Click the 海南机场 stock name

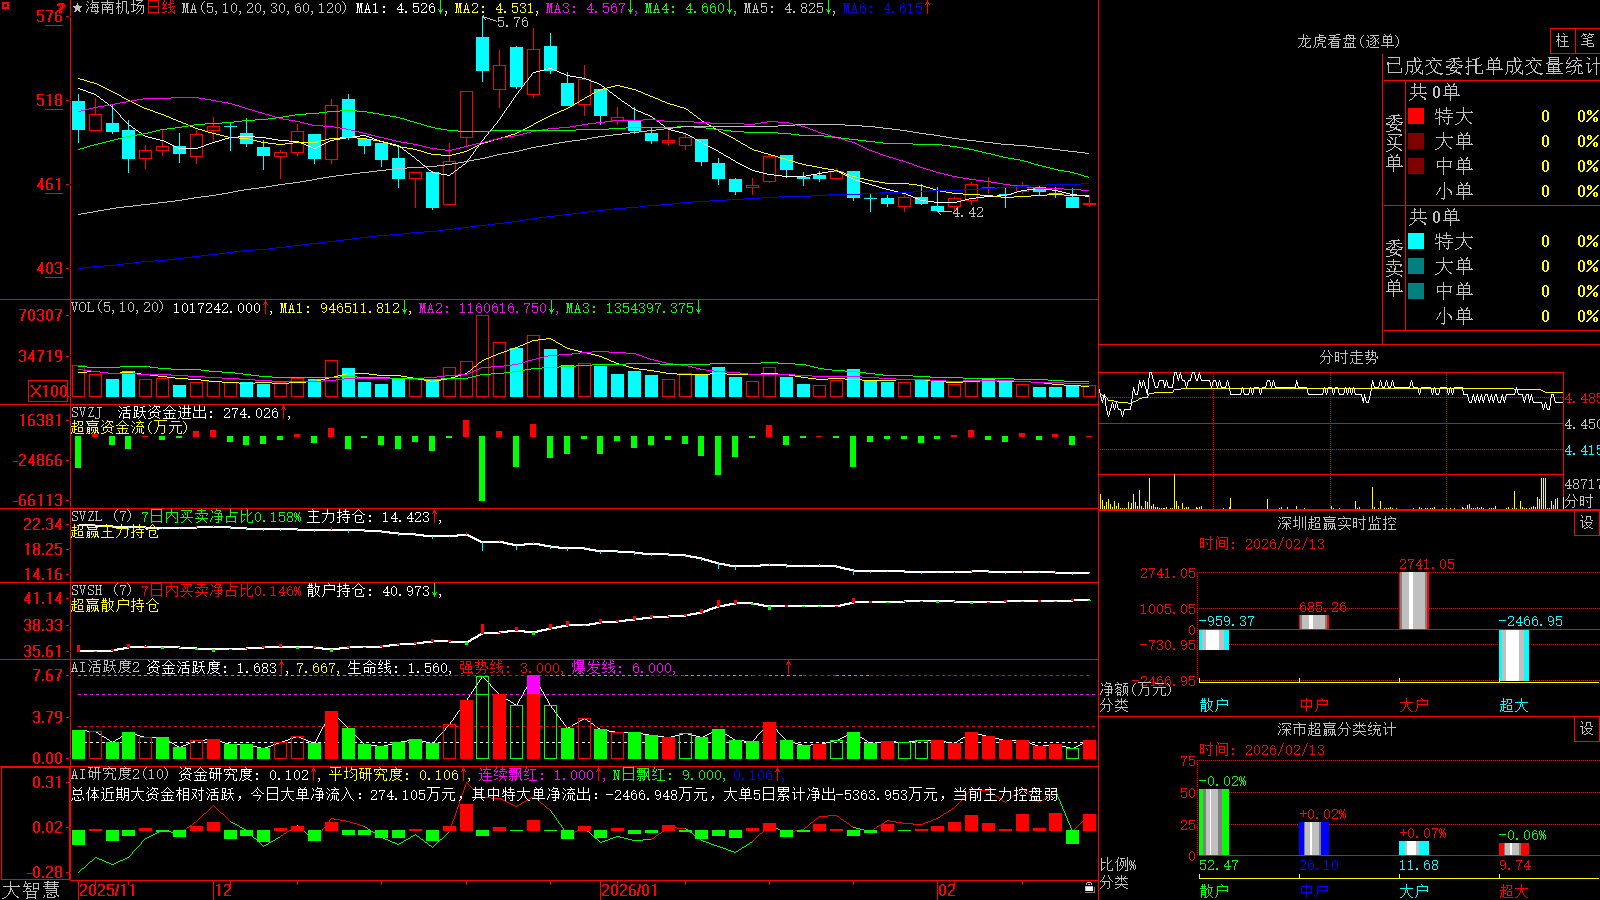pyautogui.click(x=115, y=8)
